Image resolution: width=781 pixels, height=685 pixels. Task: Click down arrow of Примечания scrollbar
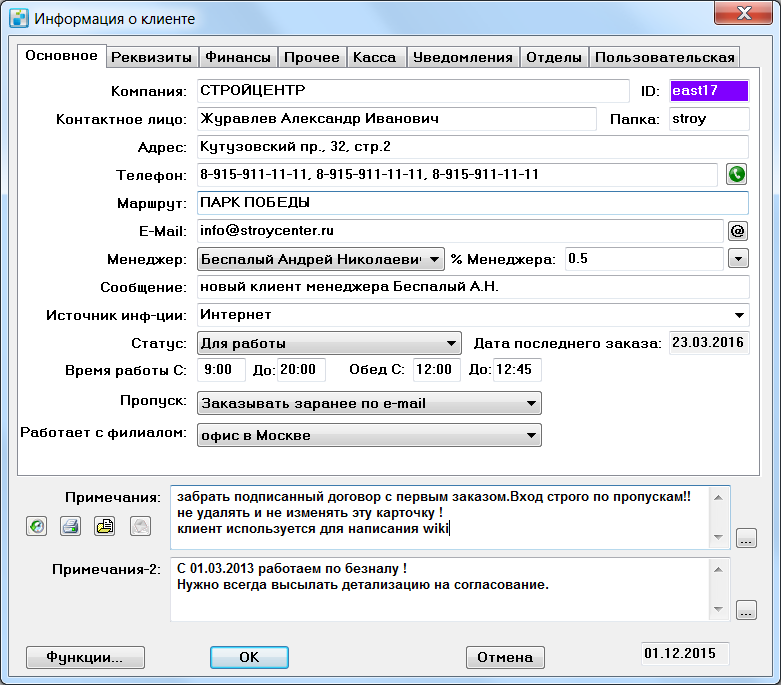coord(718,537)
